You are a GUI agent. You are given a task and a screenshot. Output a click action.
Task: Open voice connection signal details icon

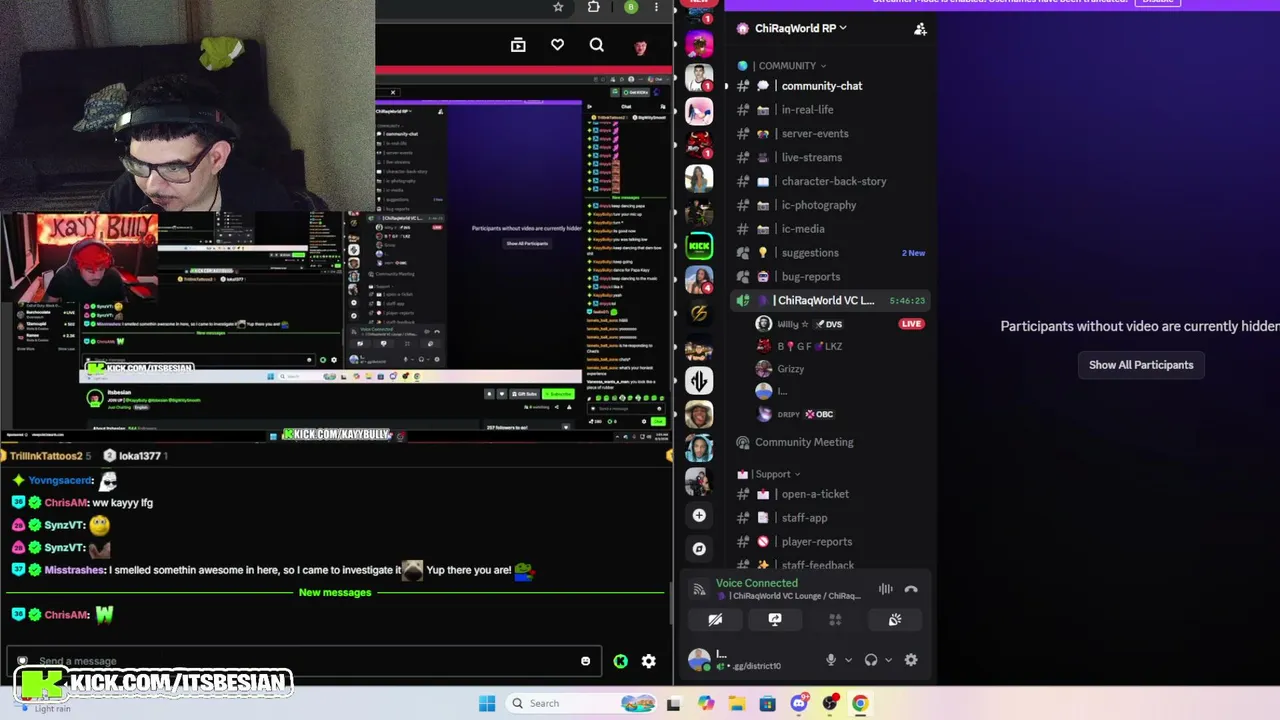click(699, 589)
